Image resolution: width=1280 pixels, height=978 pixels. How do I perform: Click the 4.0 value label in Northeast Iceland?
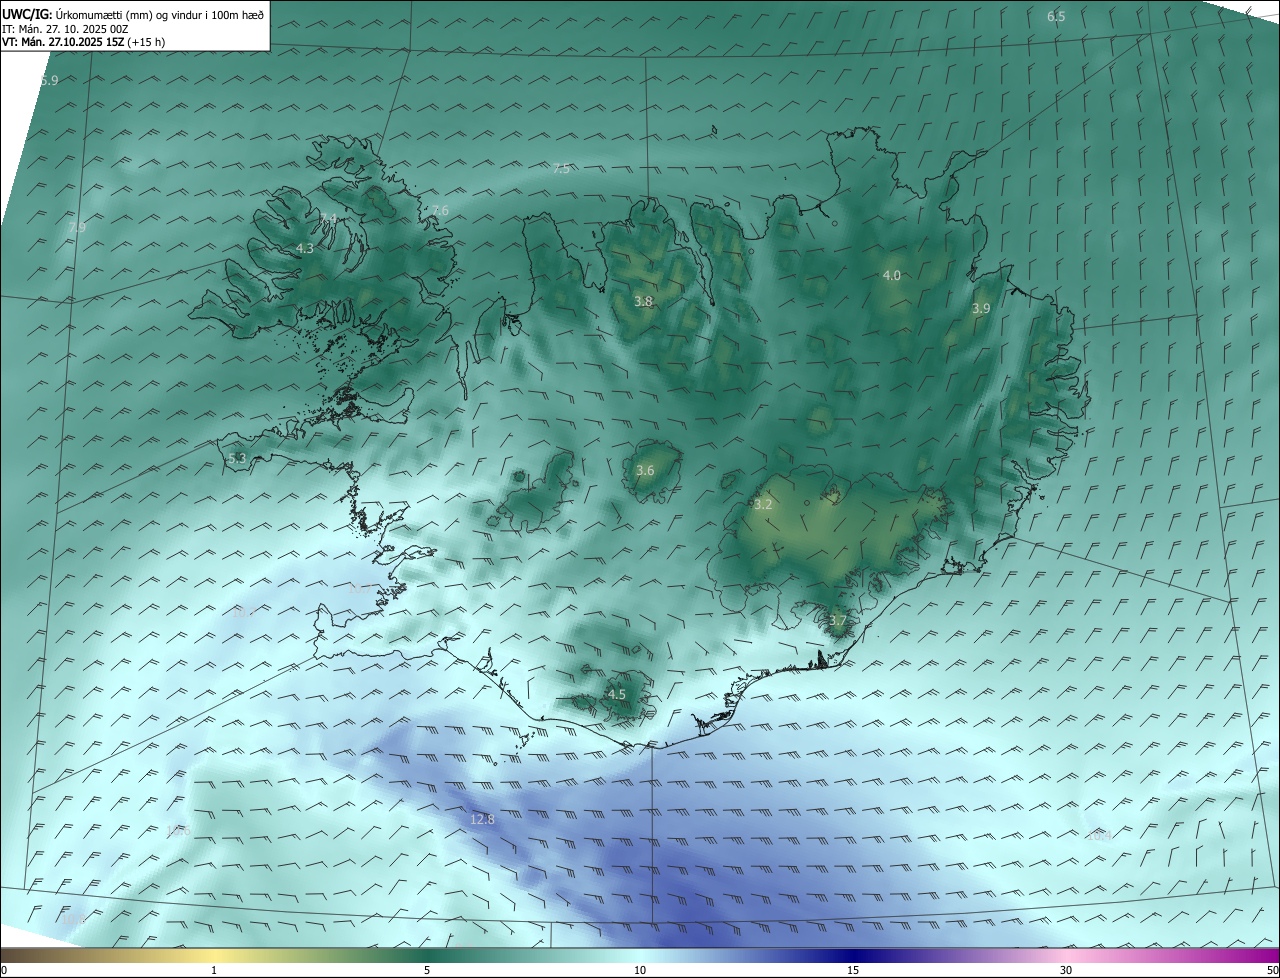pos(891,275)
